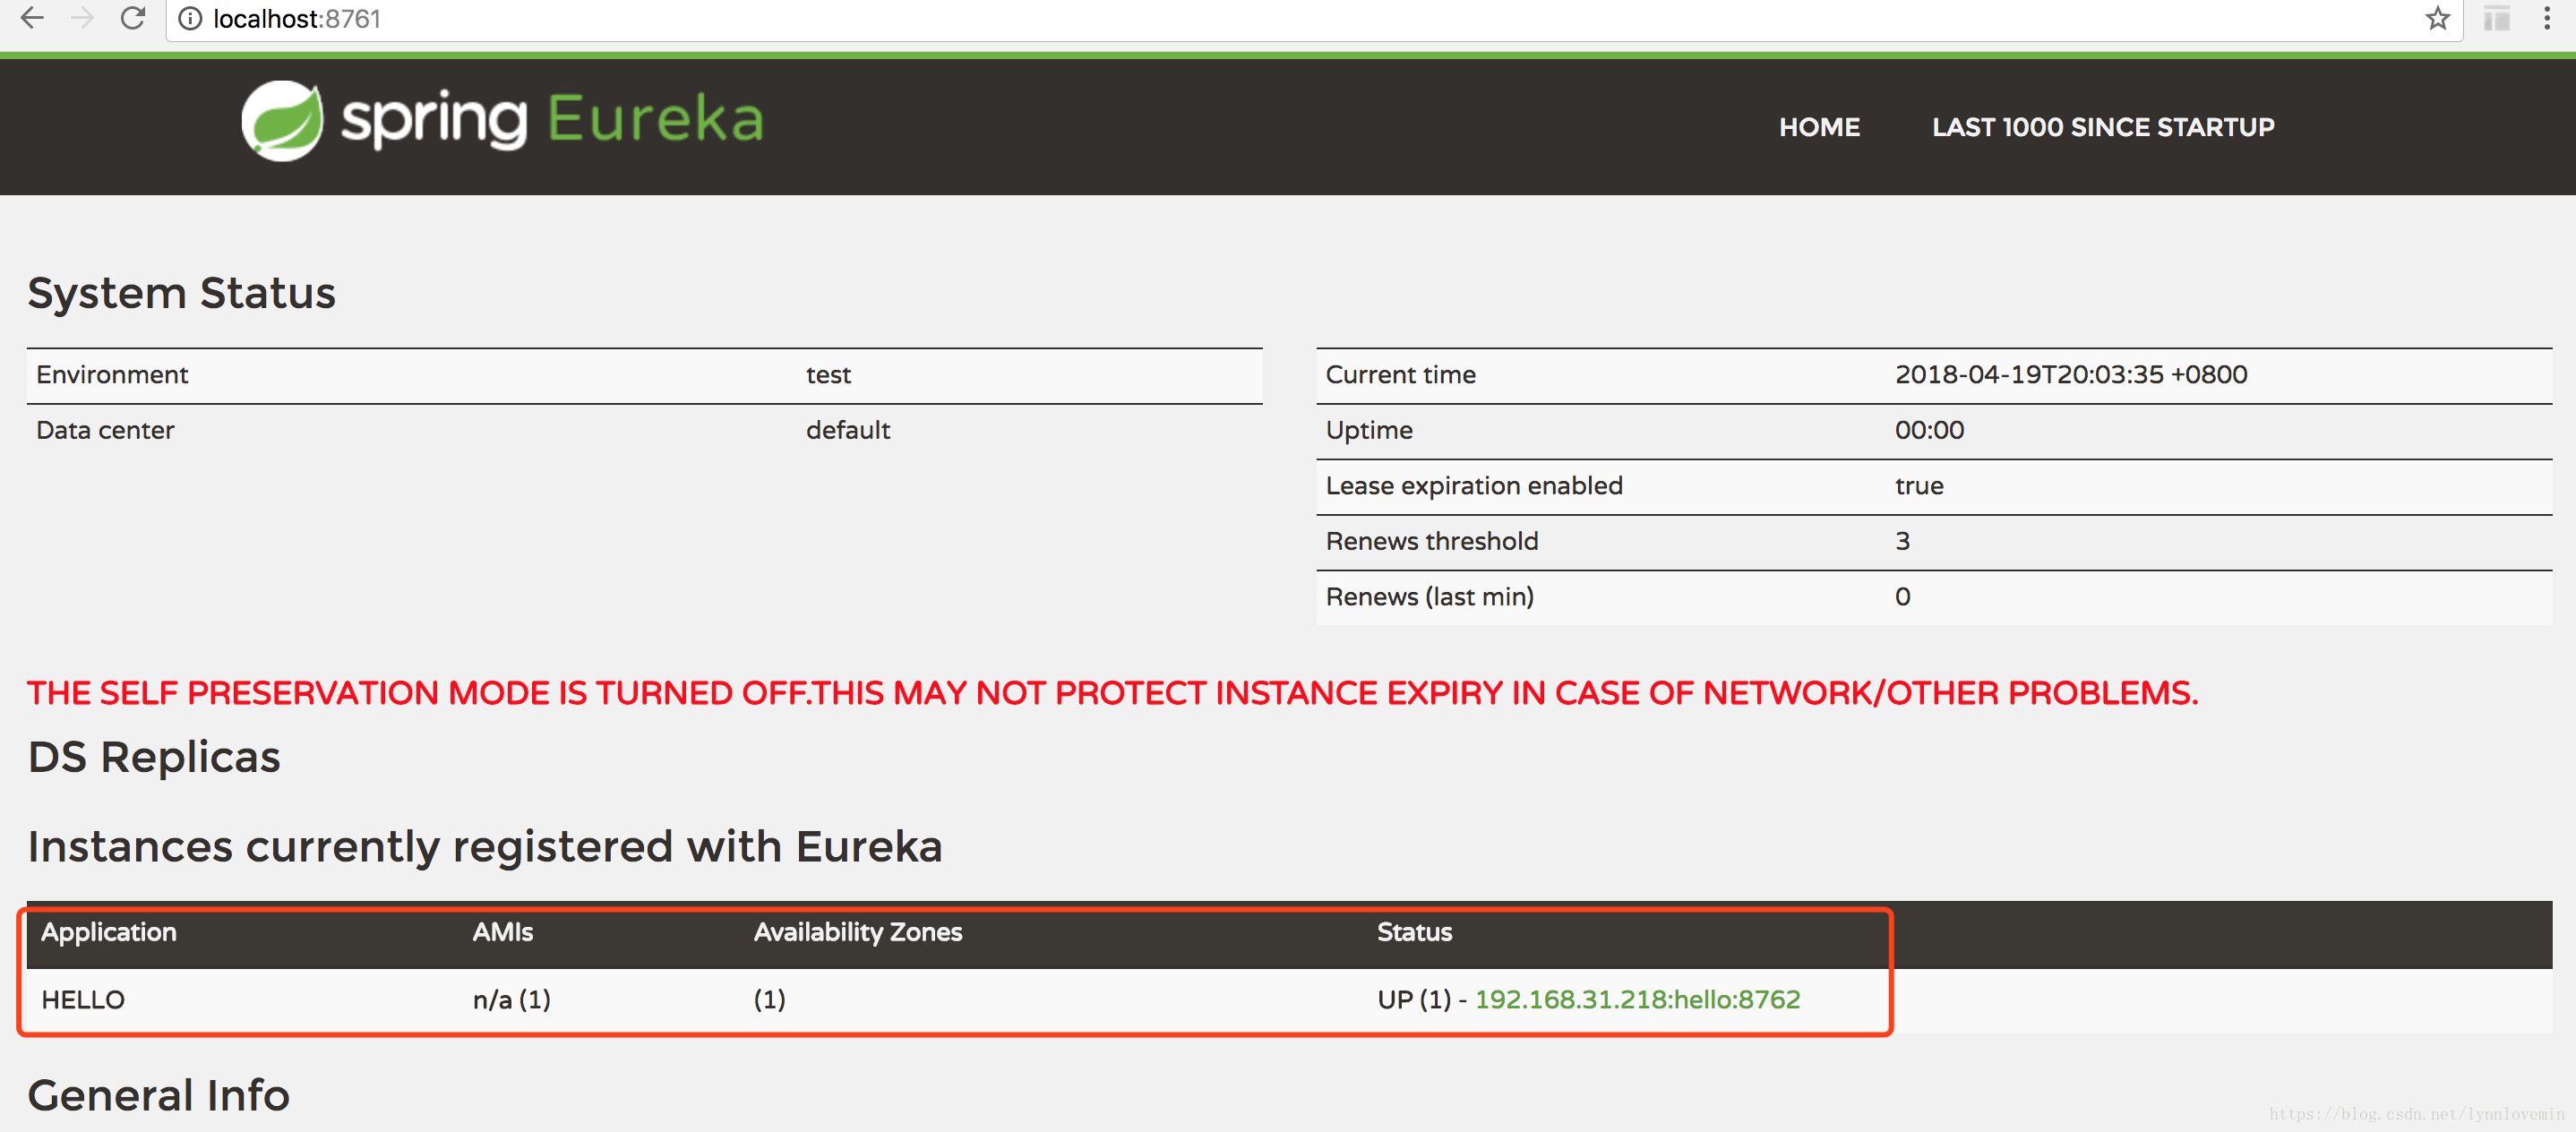2576x1132 pixels.
Task: Open the browser three-dot menu
Action: [2546, 18]
